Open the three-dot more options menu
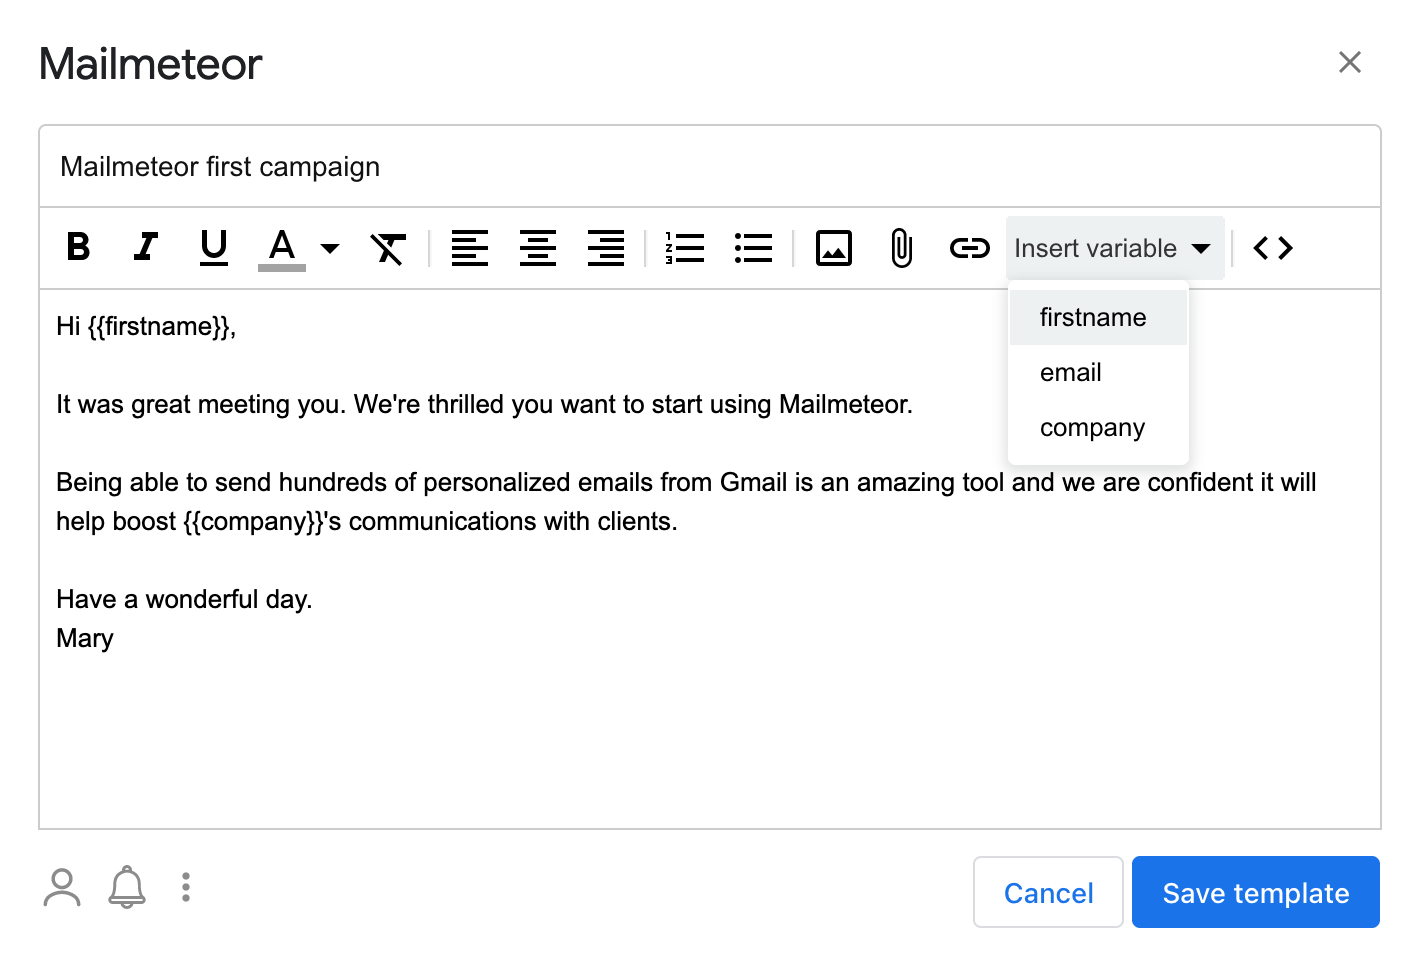Viewport: 1422px width, 972px height. (186, 887)
